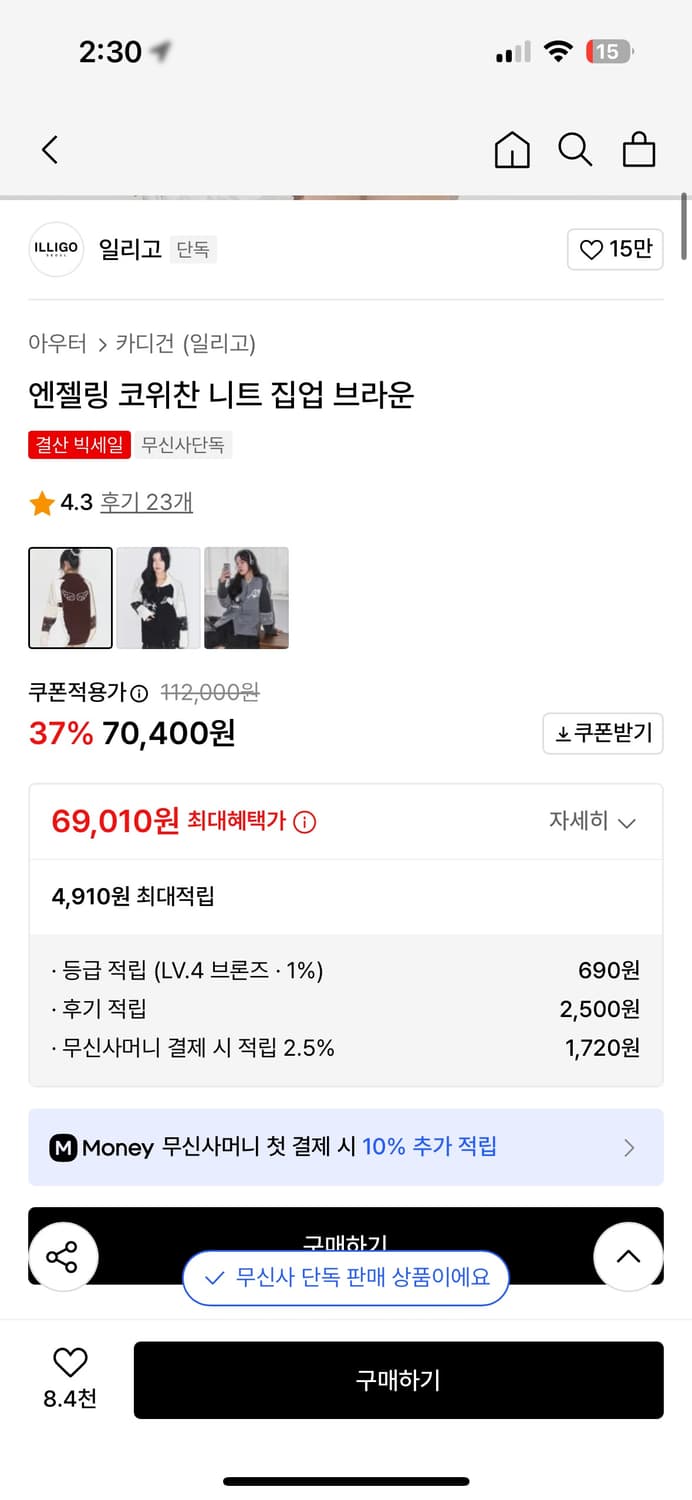
Task: Open the 카디건 (일리고) breadcrumb link
Action: click(185, 341)
